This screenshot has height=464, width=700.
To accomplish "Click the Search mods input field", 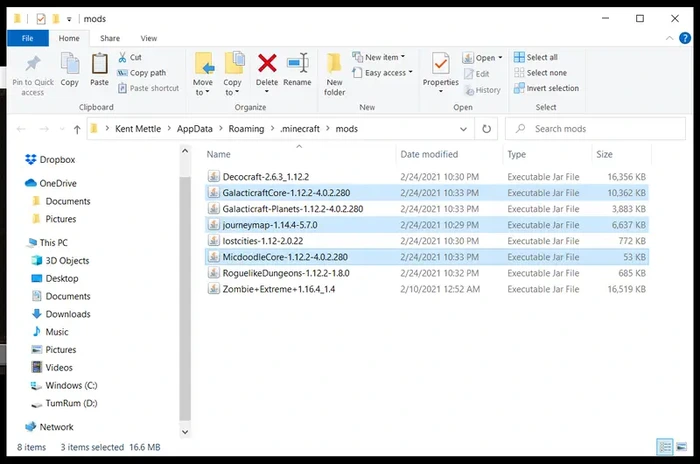I will pyautogui.click(x=596, y=129).
